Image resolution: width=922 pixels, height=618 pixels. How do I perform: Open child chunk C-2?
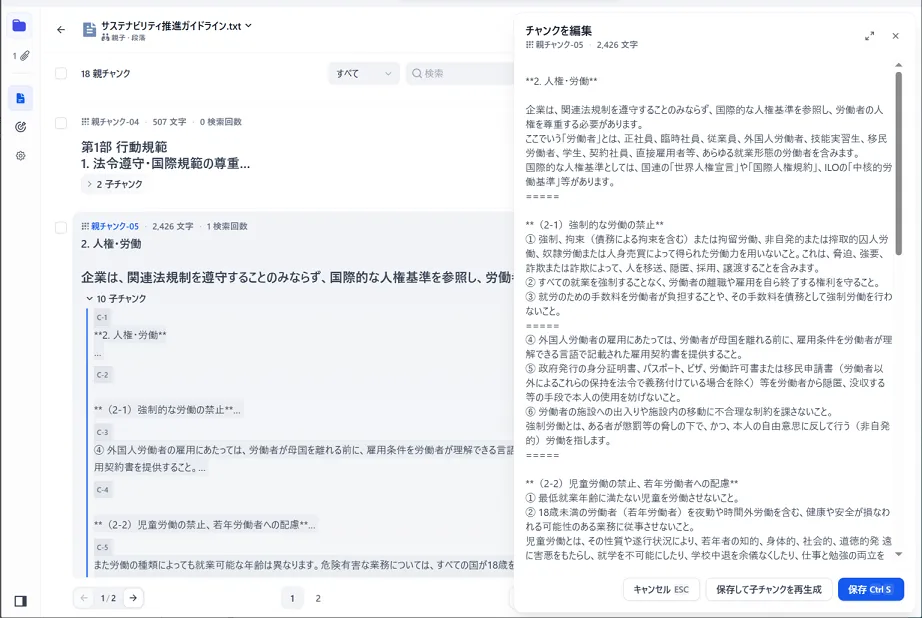point(102,375)
